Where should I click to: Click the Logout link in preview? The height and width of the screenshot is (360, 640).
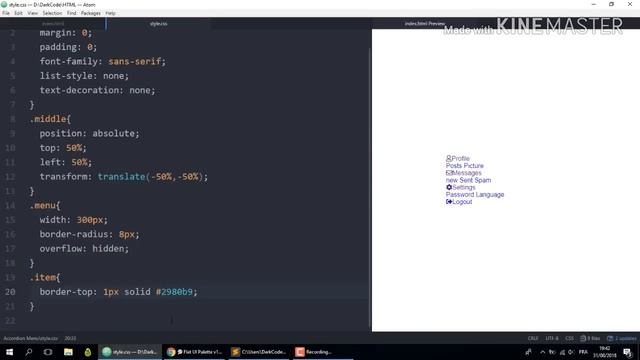point(462,202)
